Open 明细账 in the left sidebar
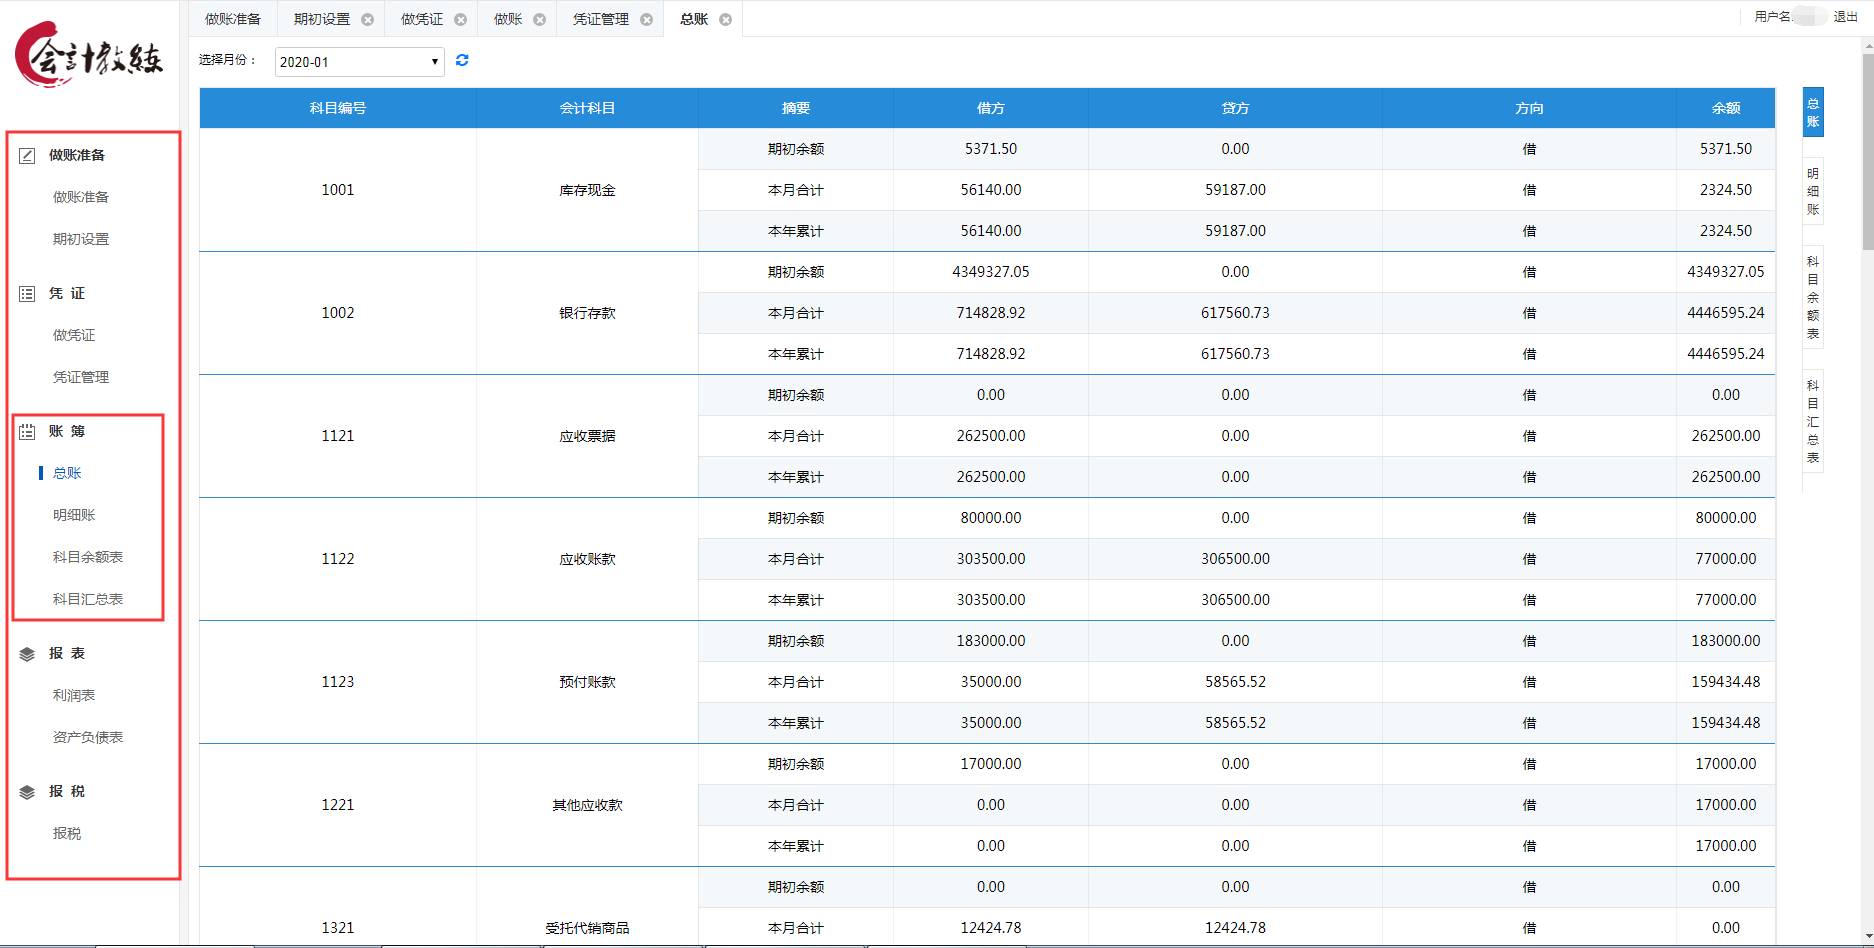 (74, 516)
